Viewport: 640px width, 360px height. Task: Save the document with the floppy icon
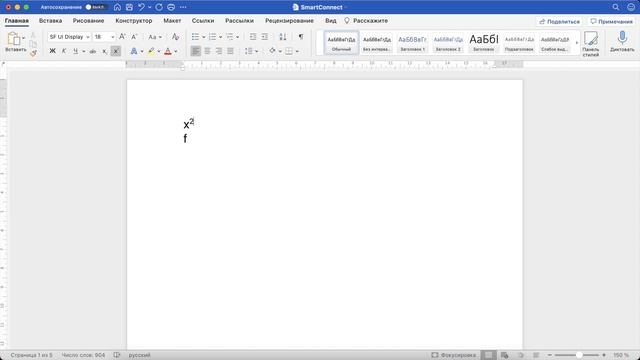129,7
